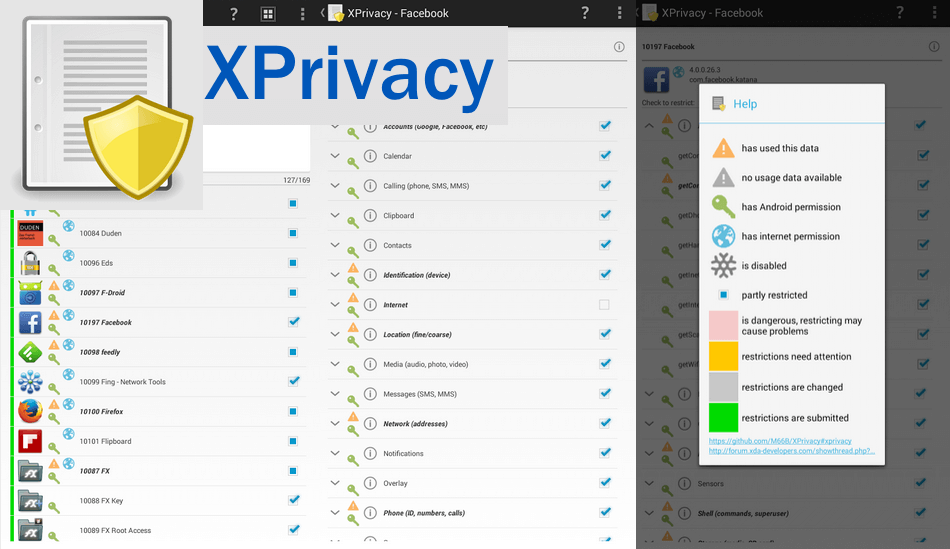Screen dimensions: 950x549
Task: Toggle restriction checkbox for 10088 FX Key
Action: [294, 500]
